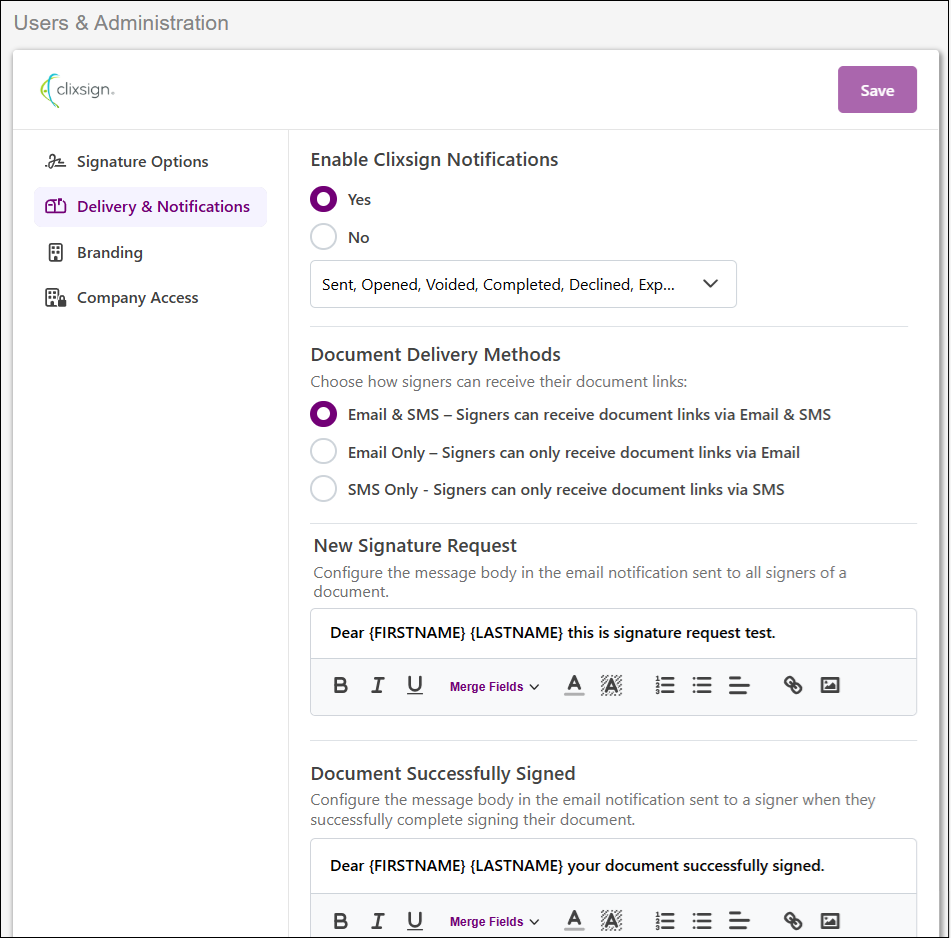This screenshot has width=951, height=938.
Task: Open Company Access settings
Action: pos(150,298)
